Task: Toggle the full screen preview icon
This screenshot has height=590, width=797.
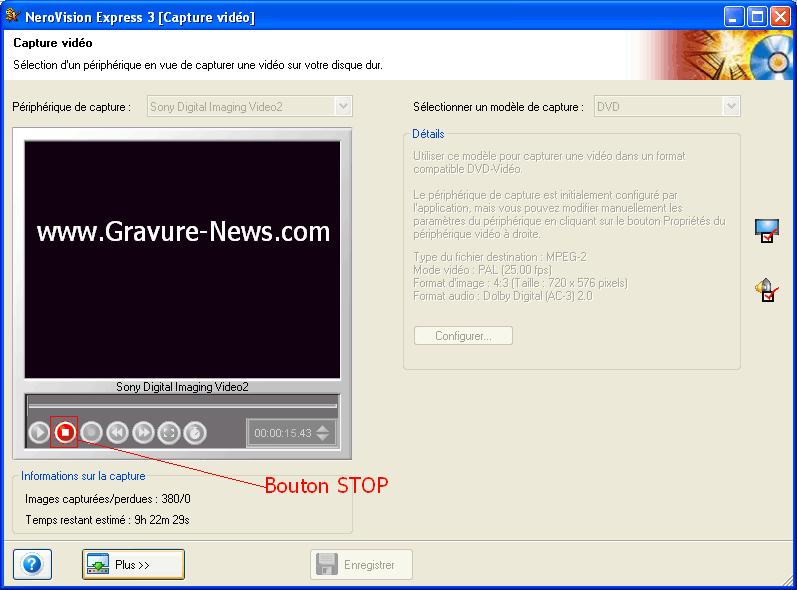Action: pos(169,432)
